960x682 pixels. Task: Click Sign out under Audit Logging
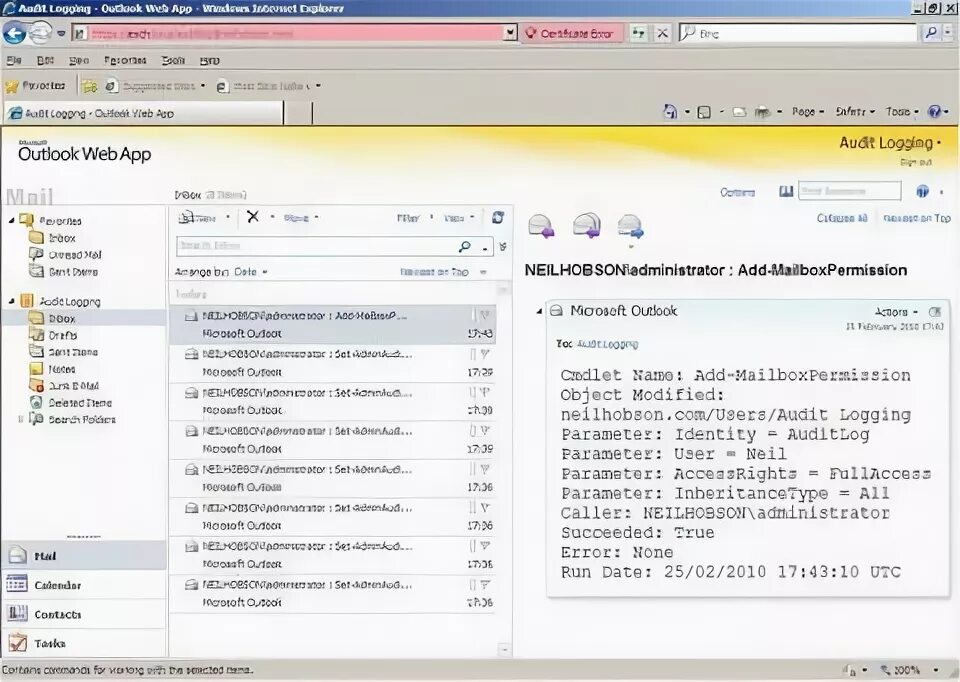[x=916, y=162]
